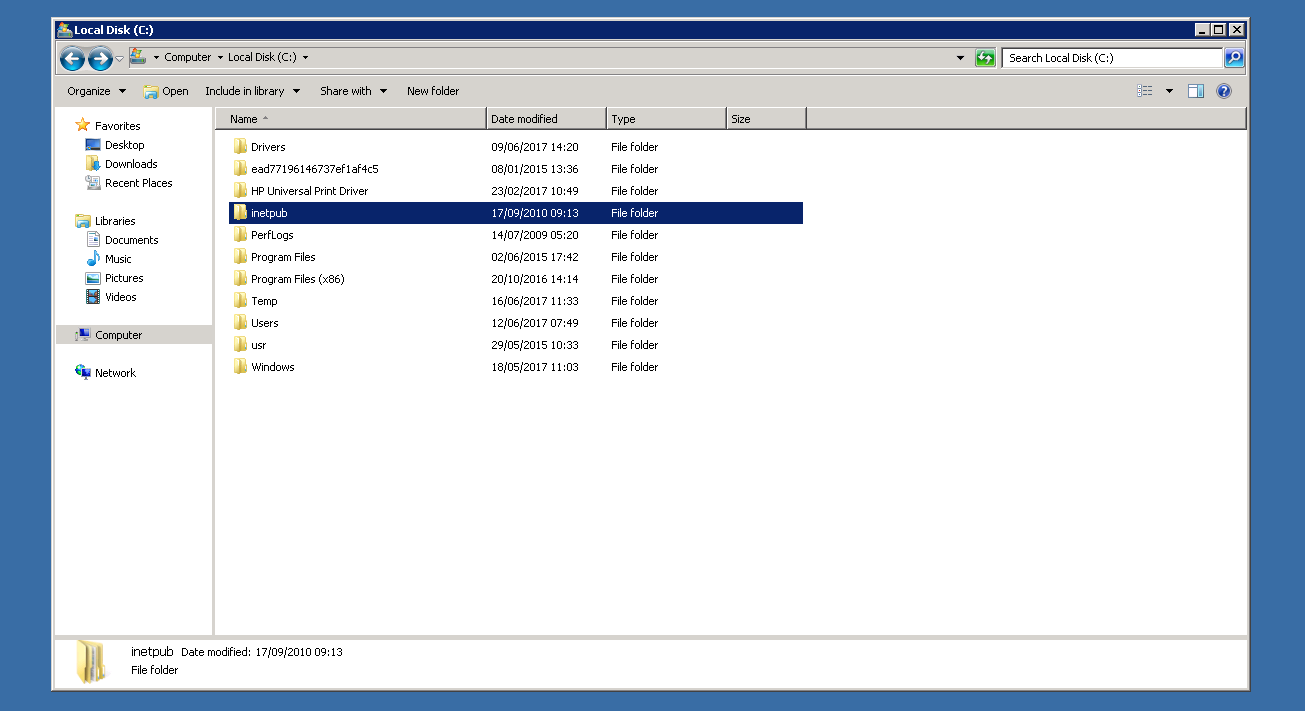Expand the view options dropdown arrow
1305x711 pixels.
(x=1169, y=91)
